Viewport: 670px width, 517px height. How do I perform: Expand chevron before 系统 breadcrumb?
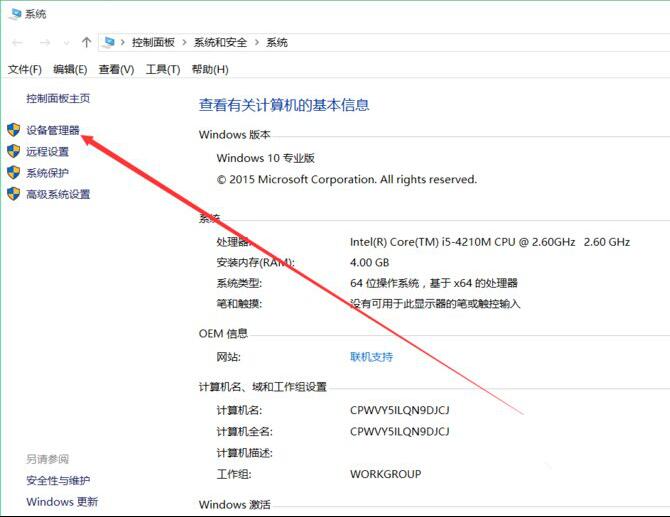[x=257, y=42]
